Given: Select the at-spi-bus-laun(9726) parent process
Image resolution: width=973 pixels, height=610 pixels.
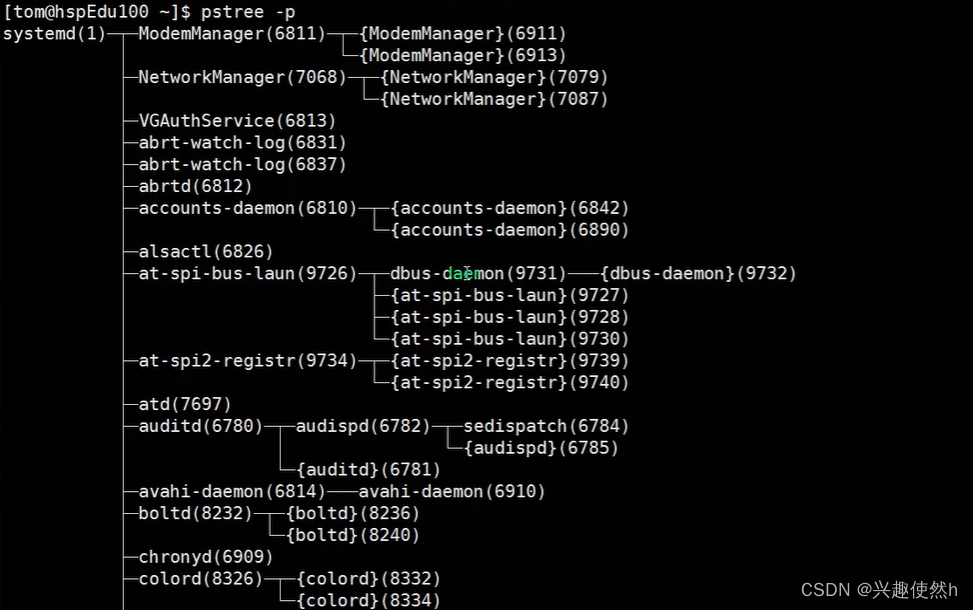Looking at the screenshot, I should click(247, 273).
